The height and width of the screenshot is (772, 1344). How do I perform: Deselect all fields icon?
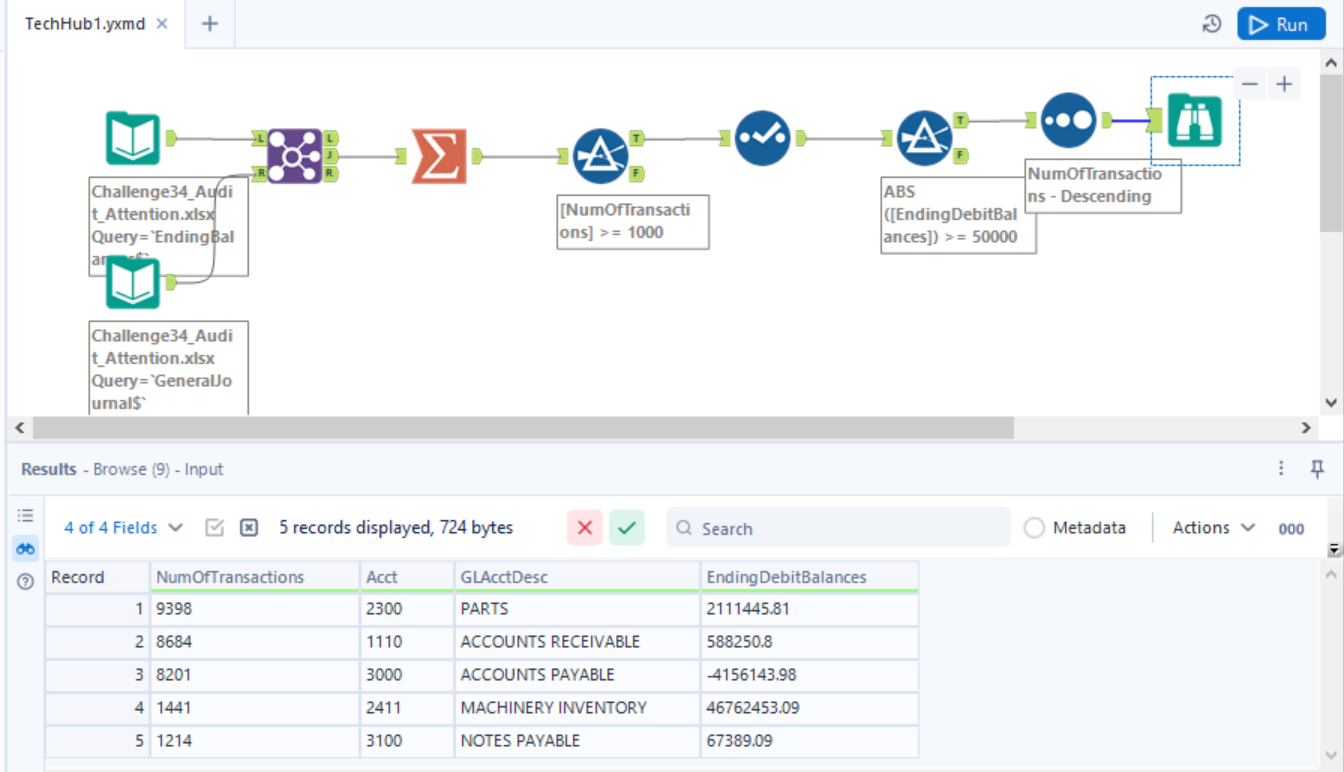coord(249,528)
